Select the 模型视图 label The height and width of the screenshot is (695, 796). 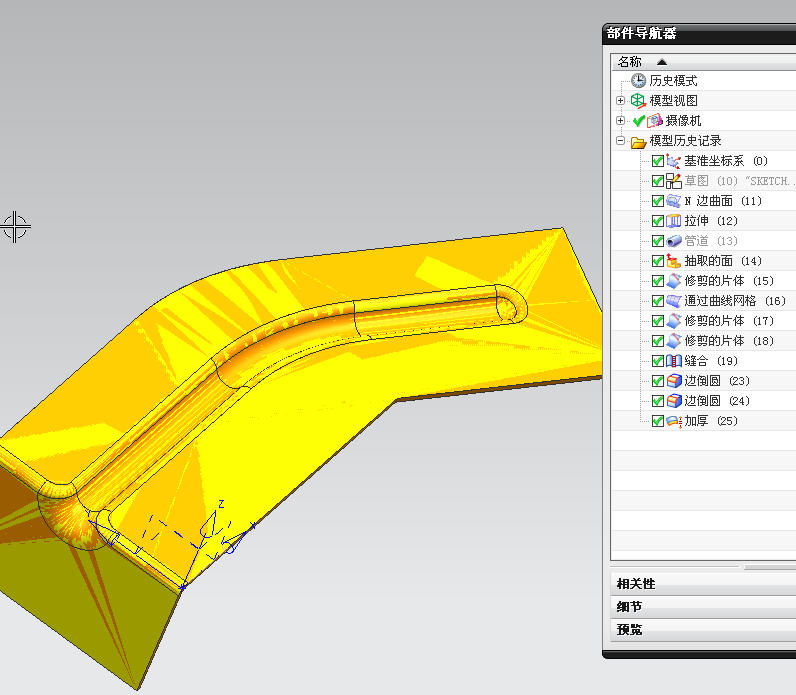pyautogui.click(x=673, y=101)
